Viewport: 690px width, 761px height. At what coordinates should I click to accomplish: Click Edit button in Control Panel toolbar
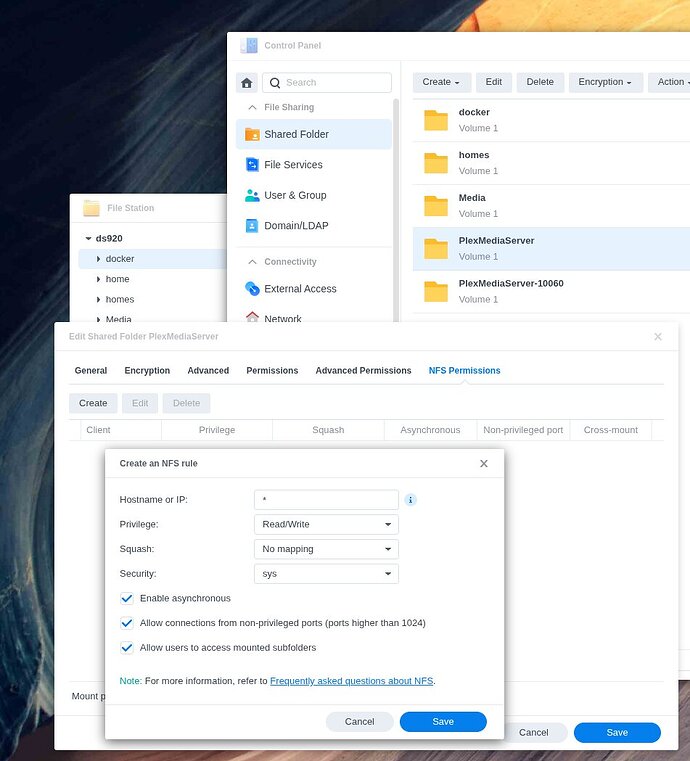click(x=493, y=83)
